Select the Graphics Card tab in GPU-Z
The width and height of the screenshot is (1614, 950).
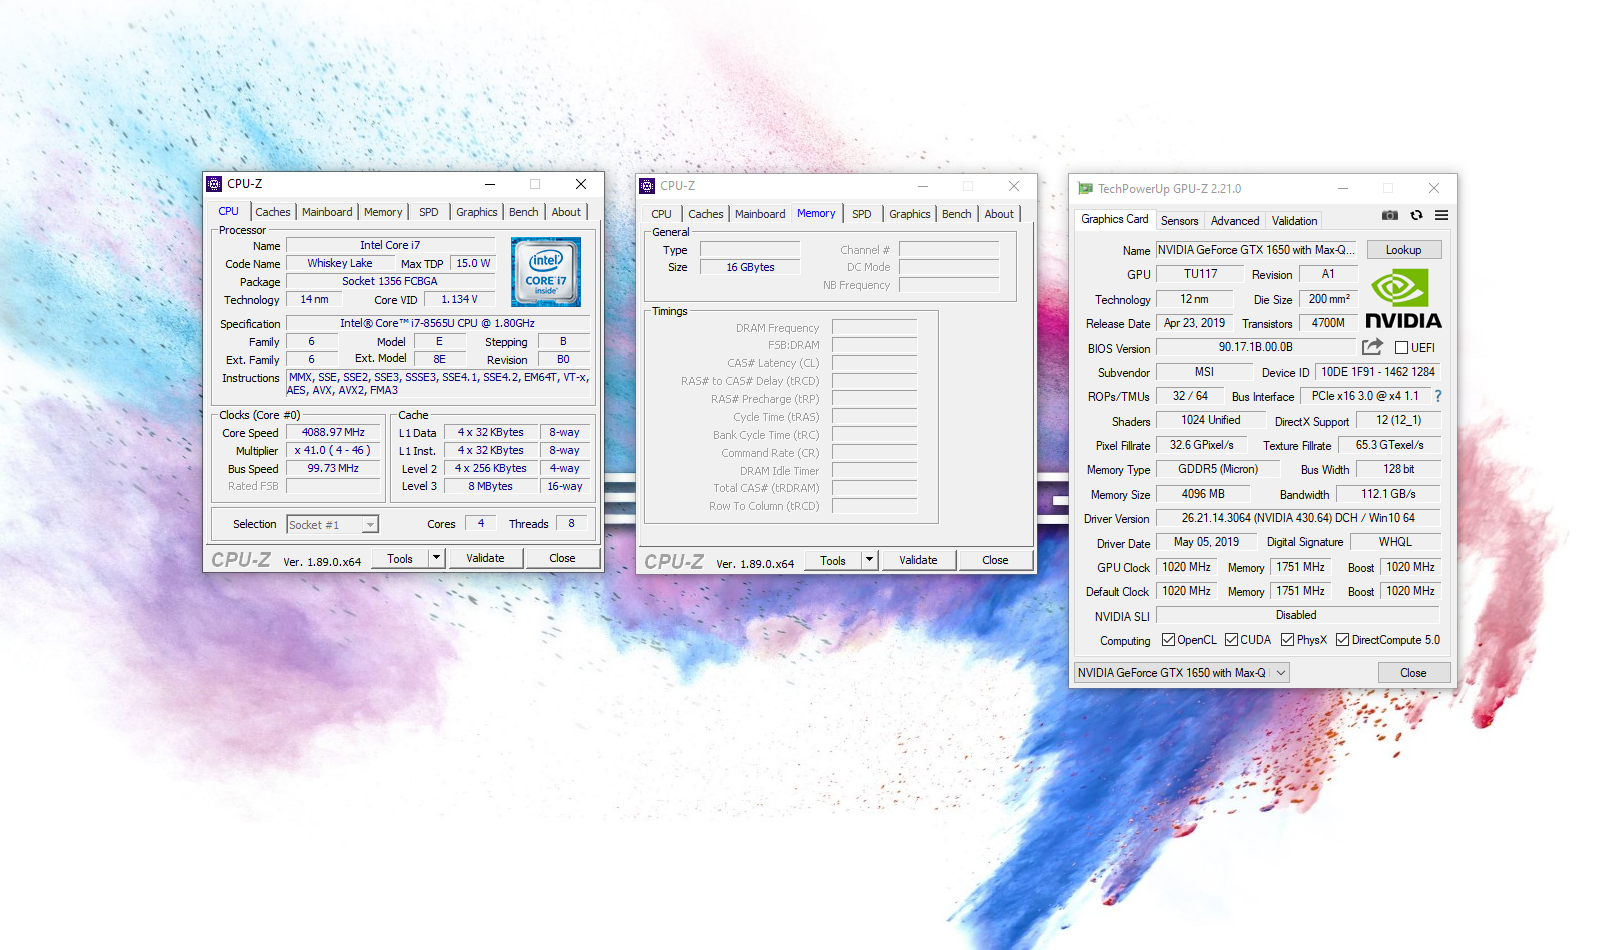point(1115,219)
